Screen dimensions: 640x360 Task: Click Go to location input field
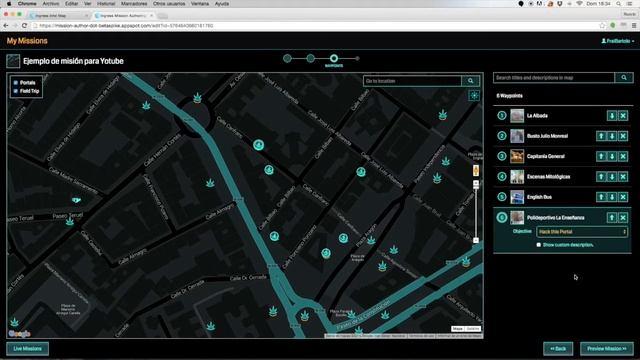[x=412, y=81]
